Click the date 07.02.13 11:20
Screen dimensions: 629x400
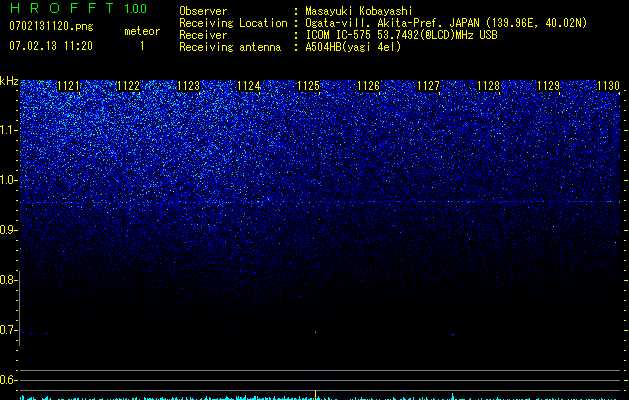pyautogui.click(x=51, y=46)
